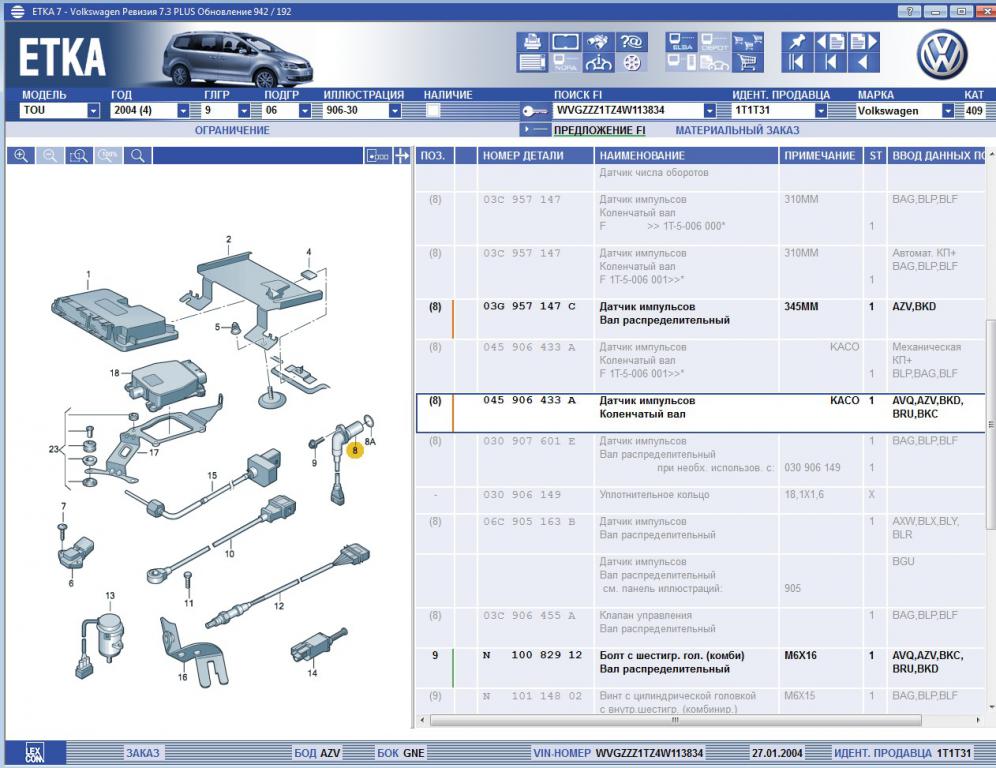Click the car with document icon

coord(714,63)
